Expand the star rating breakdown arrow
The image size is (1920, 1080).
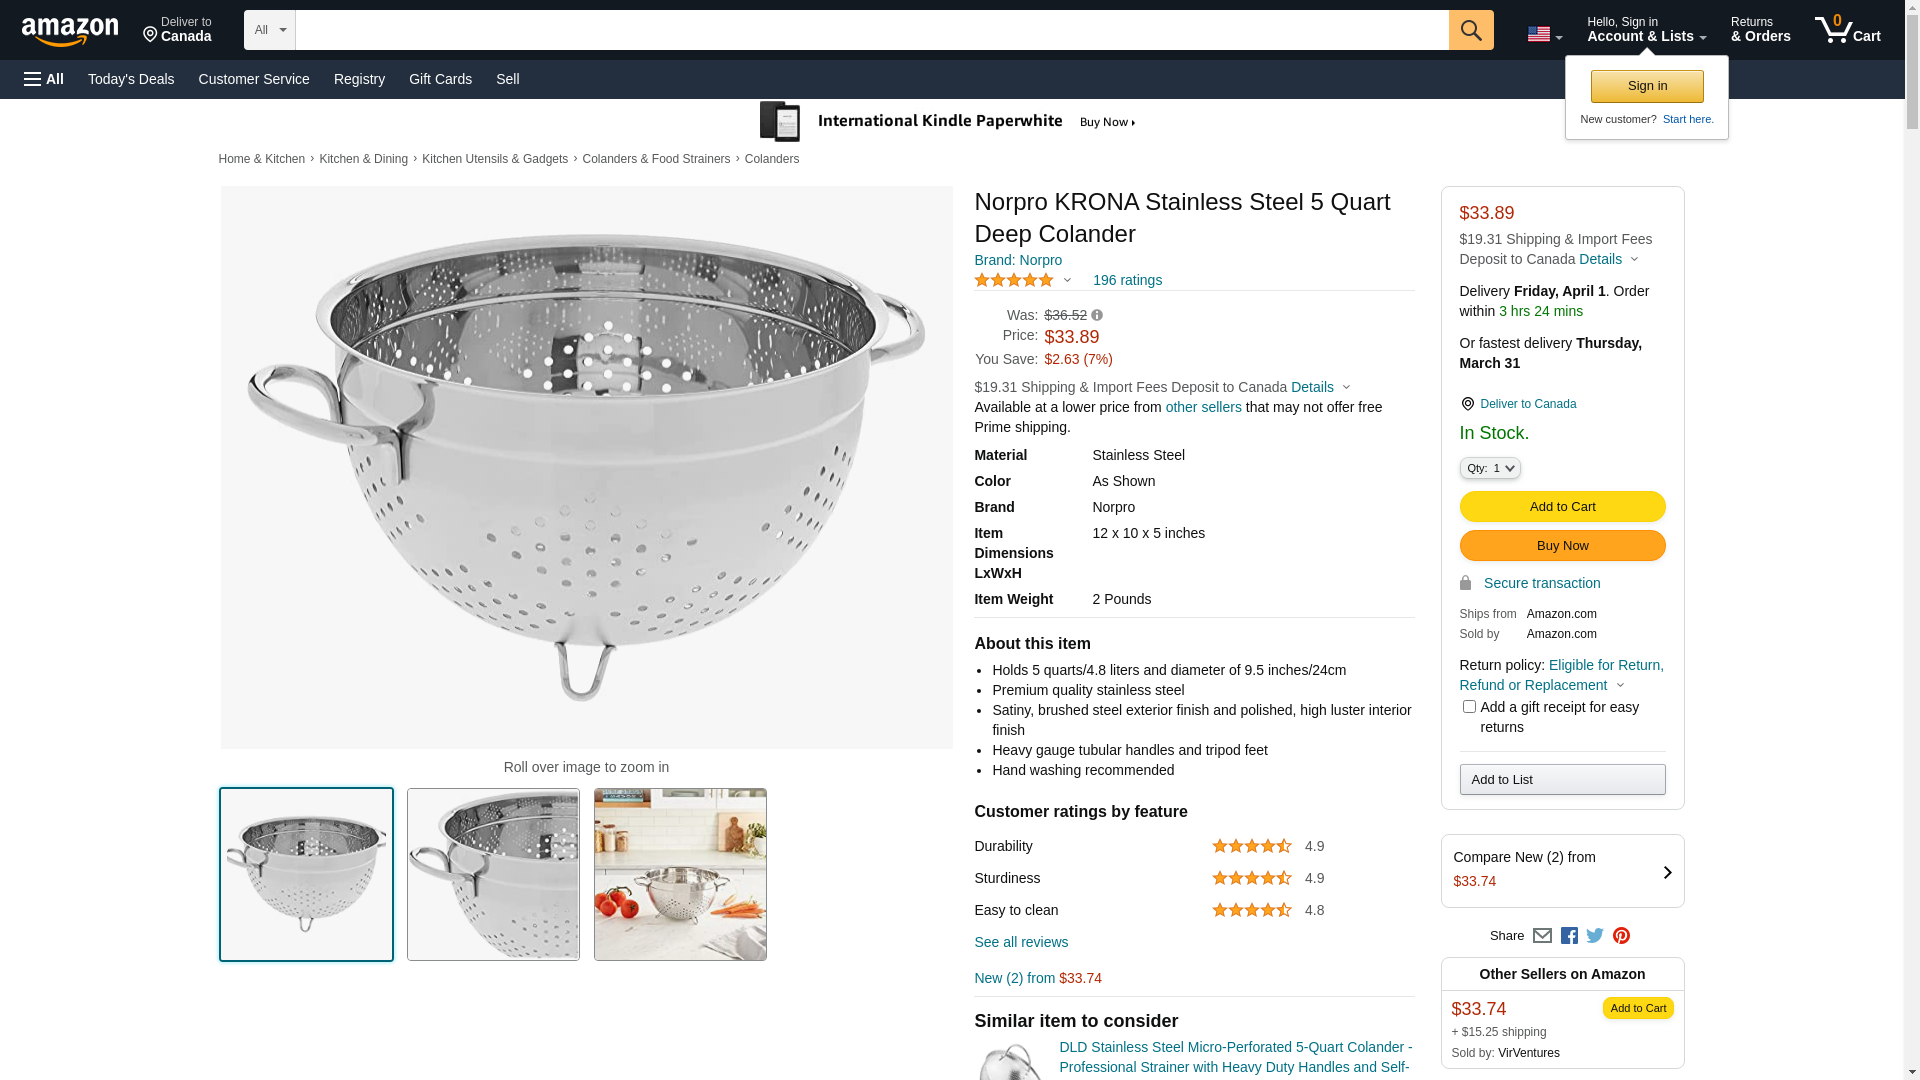tap(1067, 281)
